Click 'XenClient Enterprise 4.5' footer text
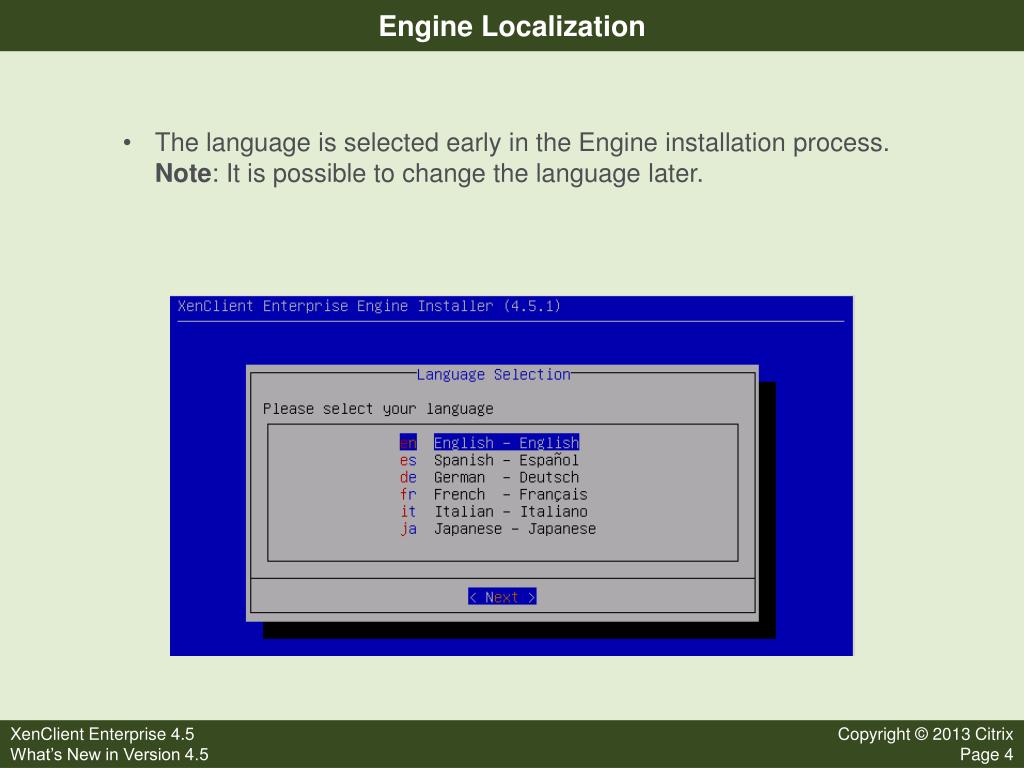 point(102,734)
